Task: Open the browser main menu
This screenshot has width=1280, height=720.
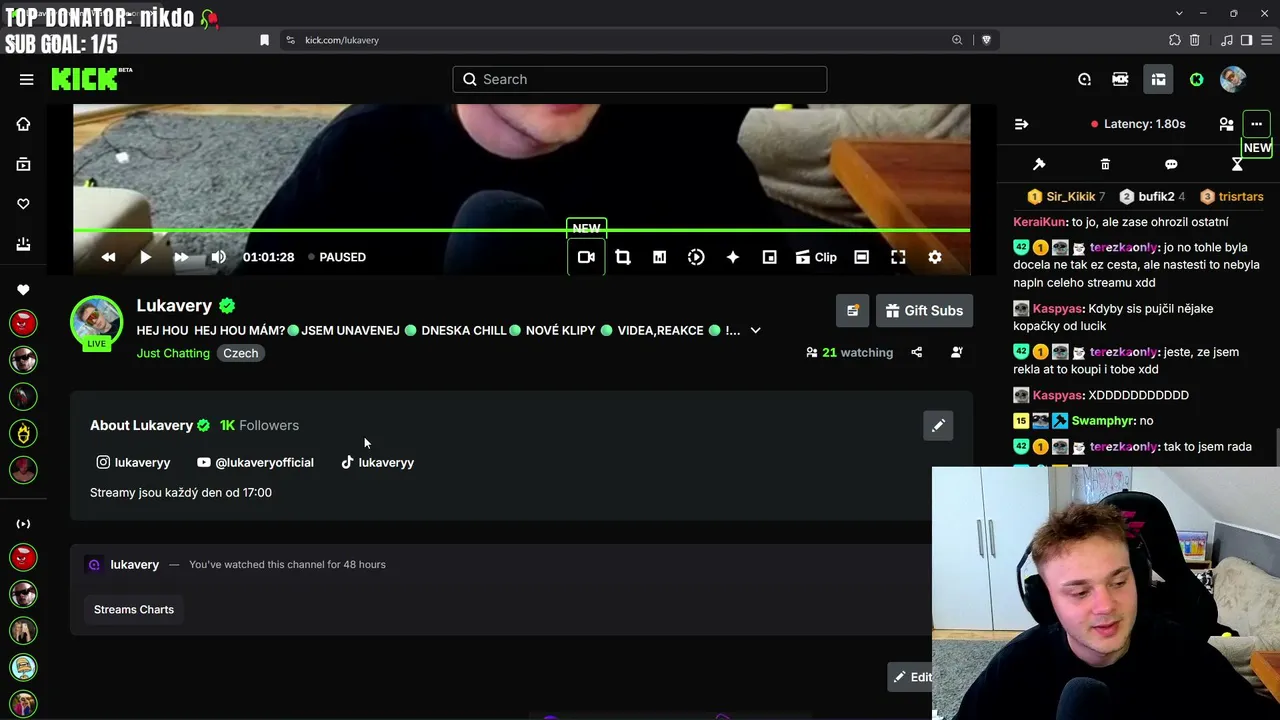Action: pos(1266,40)
